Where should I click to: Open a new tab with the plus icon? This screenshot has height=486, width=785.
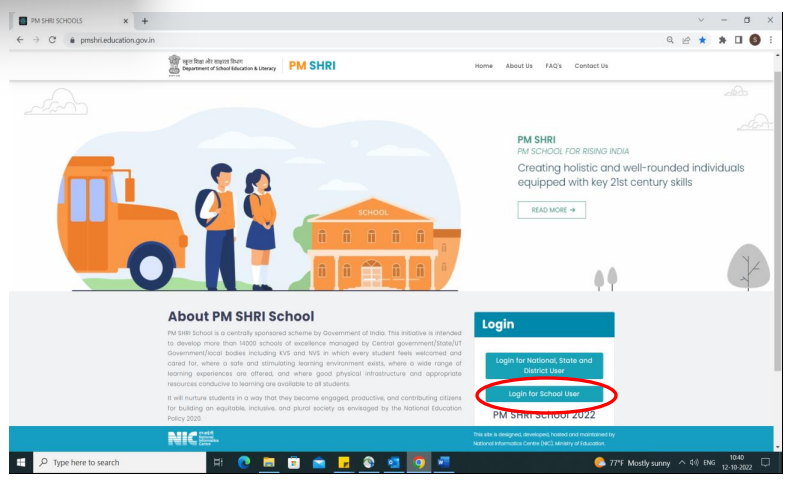[x=145, y=21]
